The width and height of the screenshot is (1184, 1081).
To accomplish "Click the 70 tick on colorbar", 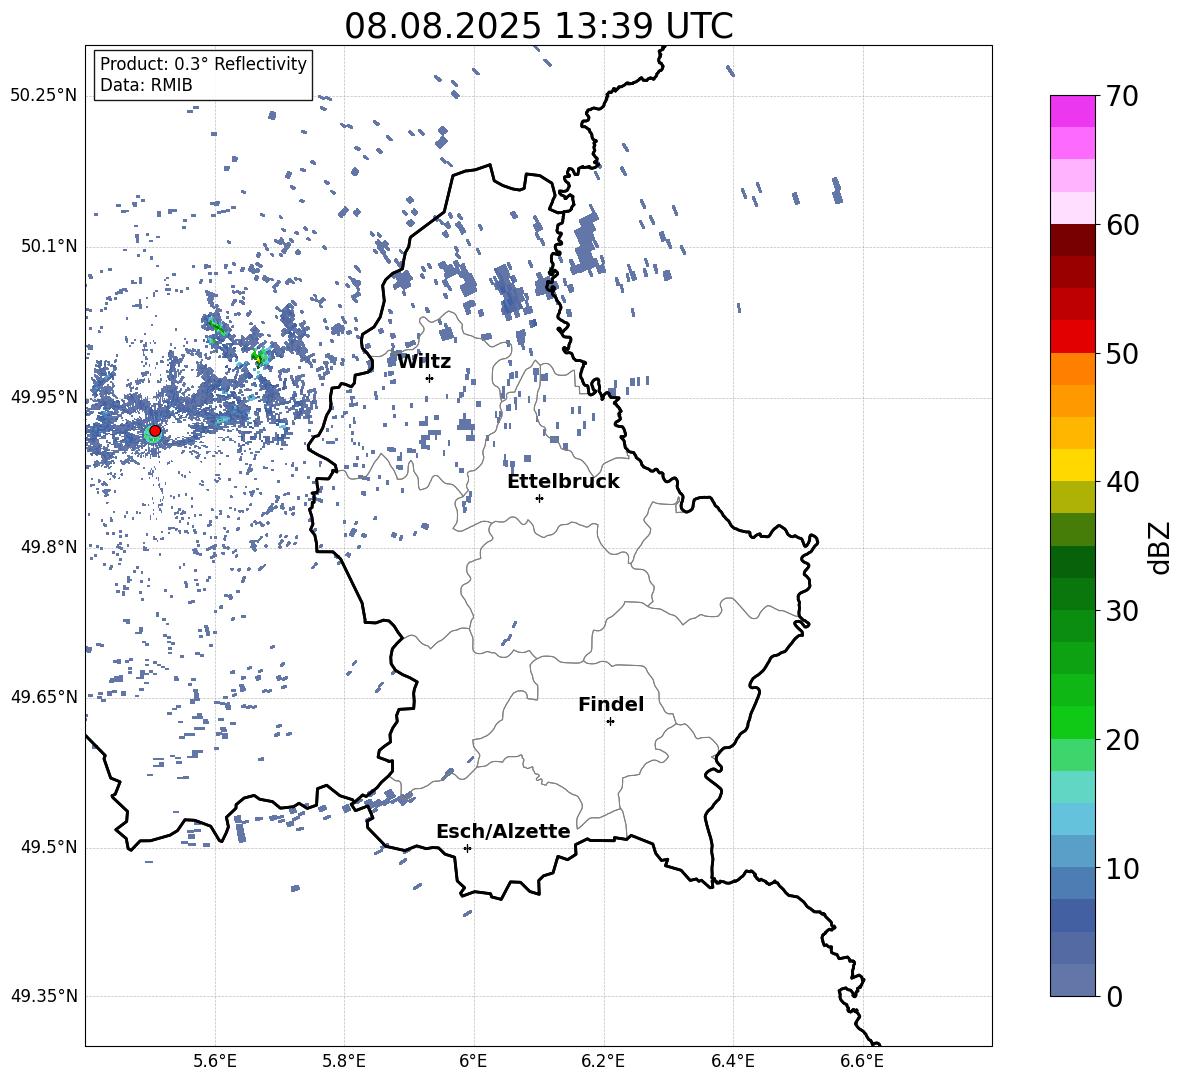I will pyautogui.click(x=1122, y=96).
